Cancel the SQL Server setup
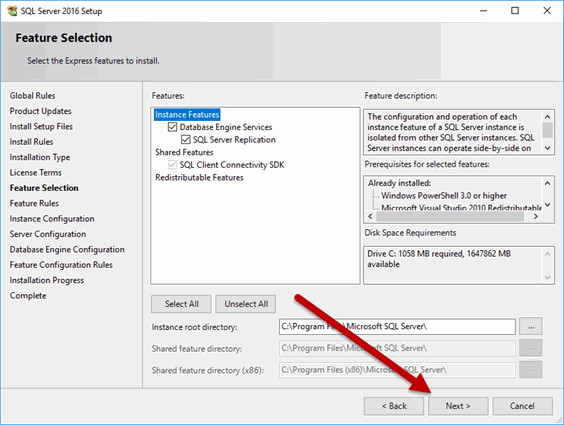This screenshot has height=425, width=564. 522,406
